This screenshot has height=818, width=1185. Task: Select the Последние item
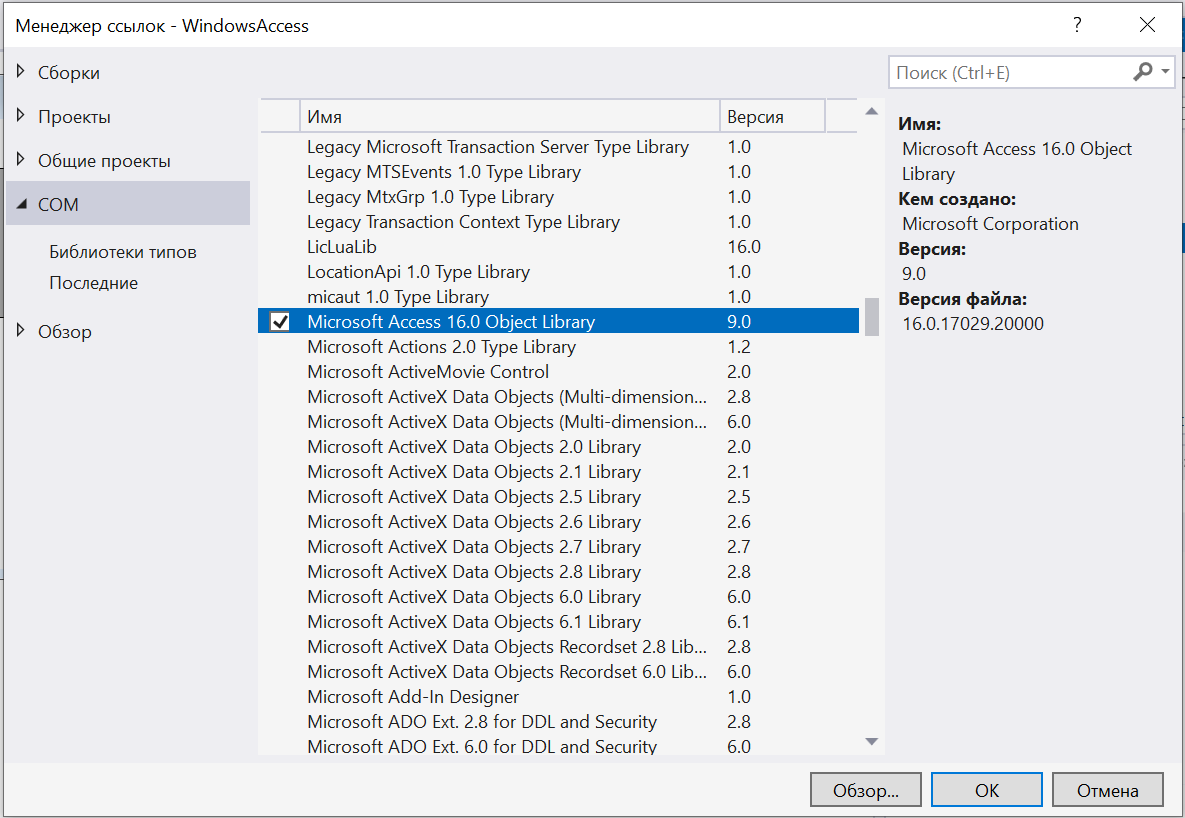(94, 283)
